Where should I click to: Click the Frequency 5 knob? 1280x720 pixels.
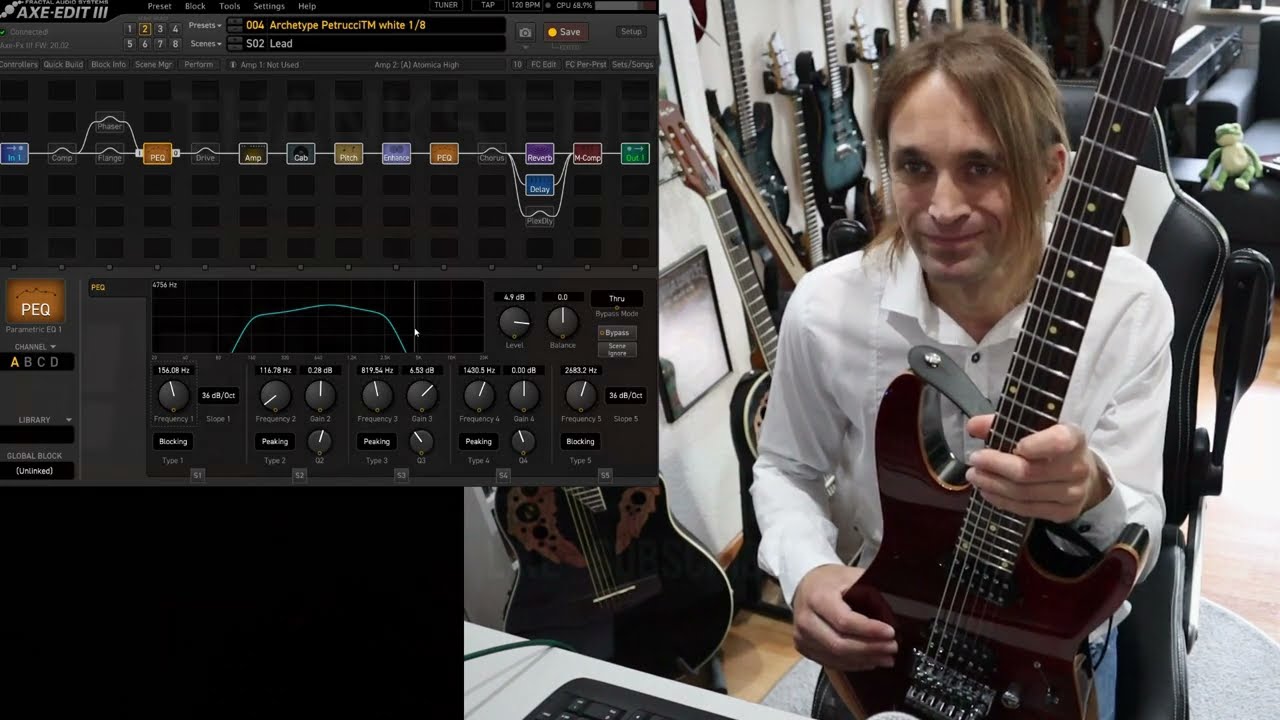(581, 396)
